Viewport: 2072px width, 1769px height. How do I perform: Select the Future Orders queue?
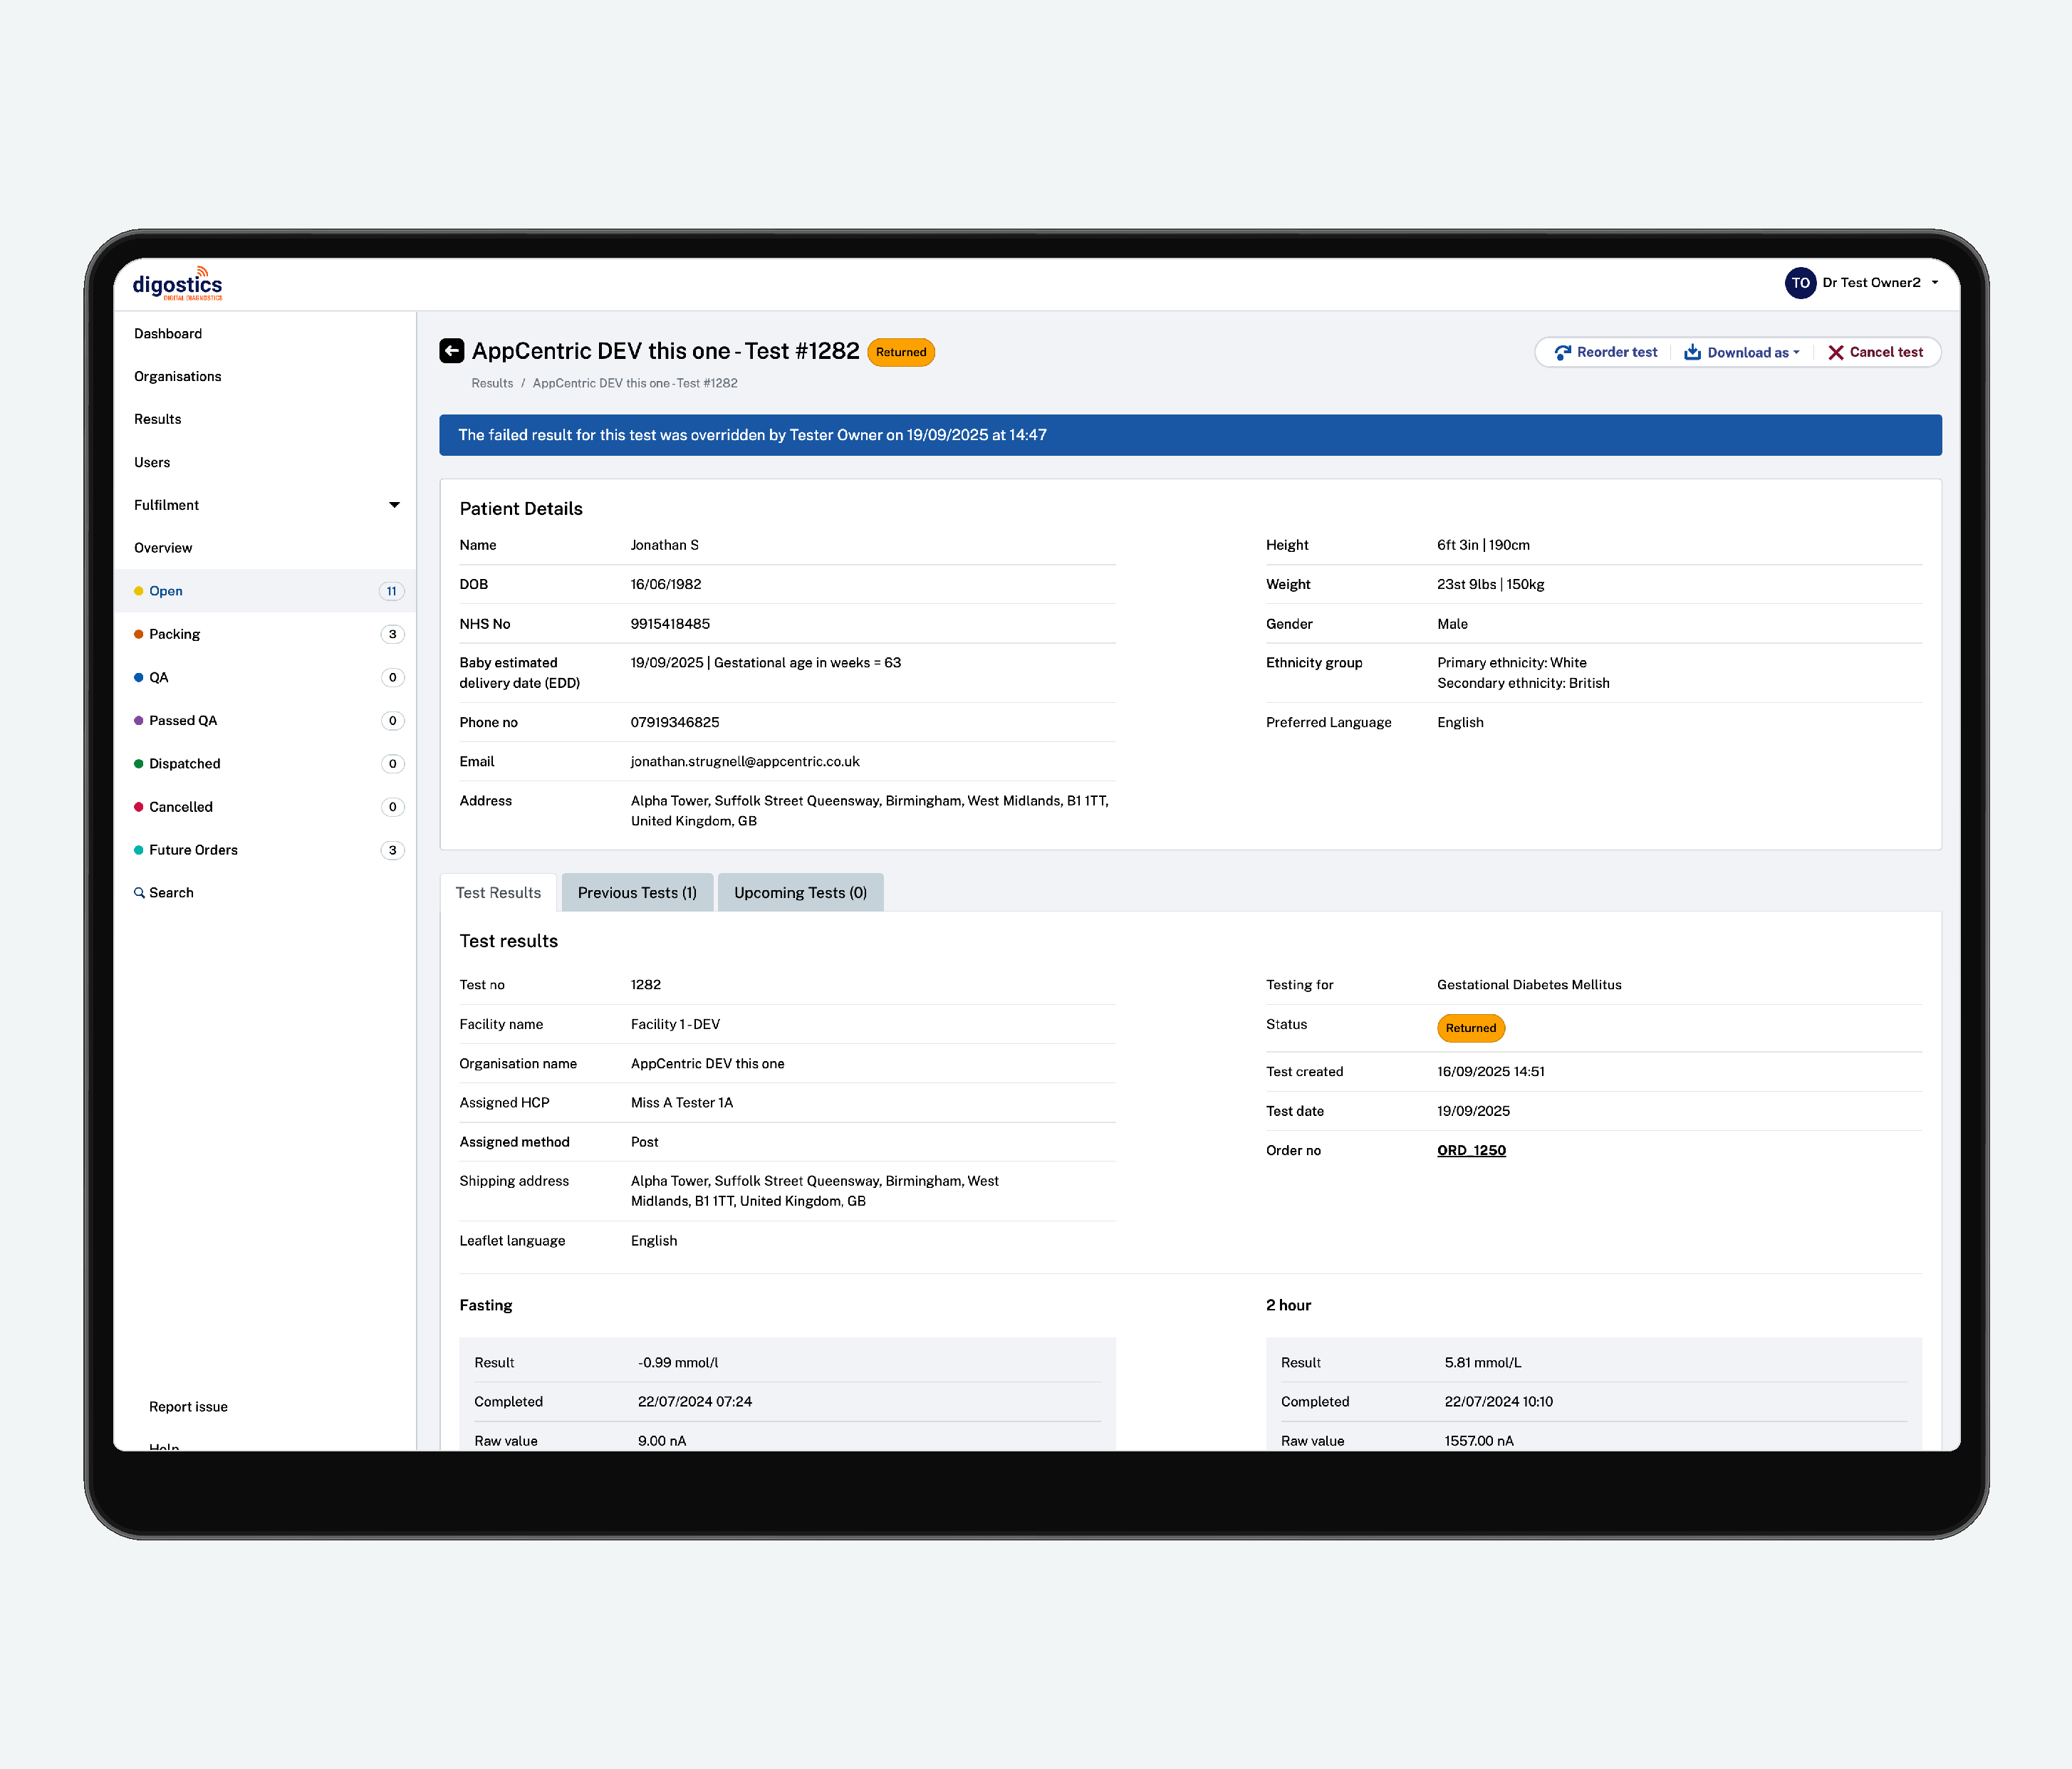(193, 850)
